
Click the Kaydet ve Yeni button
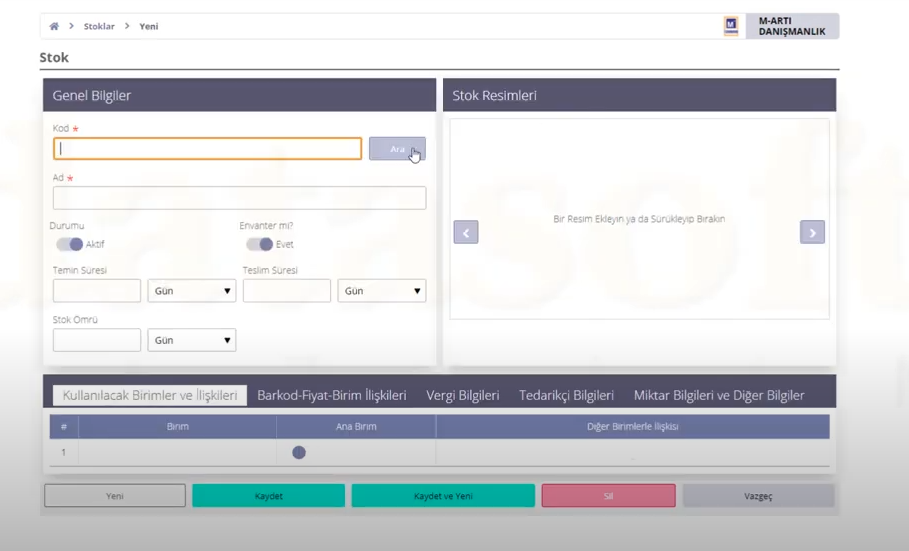[x=443, y=496]
